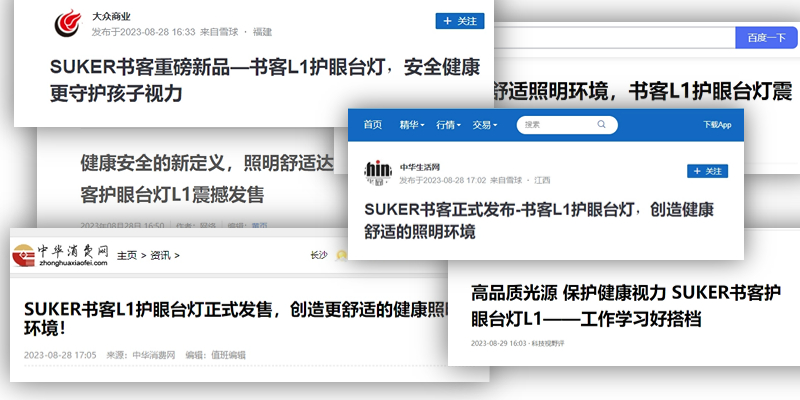This screenshot has height=400, width=800.
Task: Click the editor text 编辑：值班编辑
Action: pyautogui.click(x=215, y=355)
